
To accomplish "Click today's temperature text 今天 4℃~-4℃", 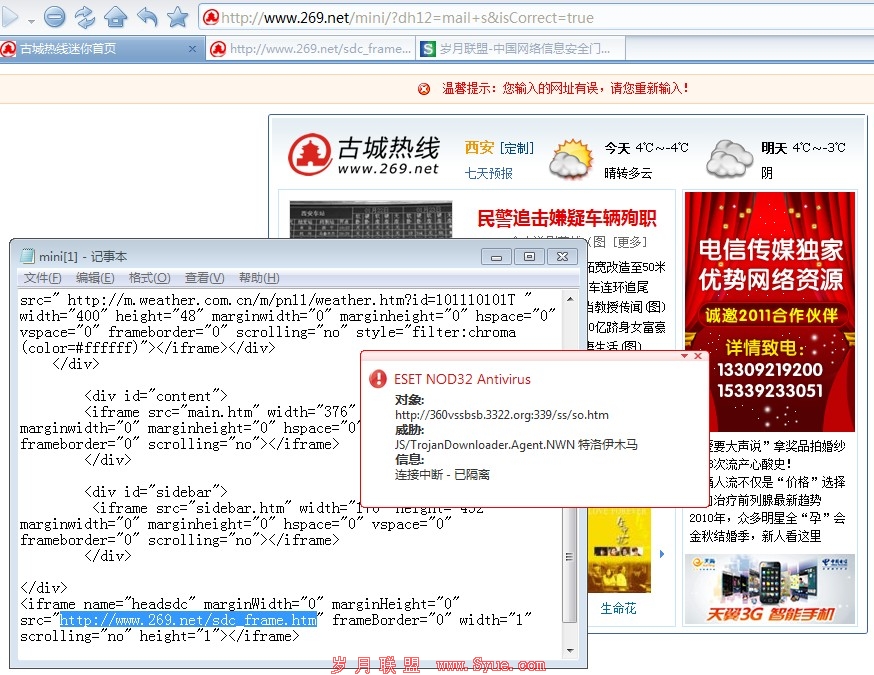I will (x=647, y=148).
